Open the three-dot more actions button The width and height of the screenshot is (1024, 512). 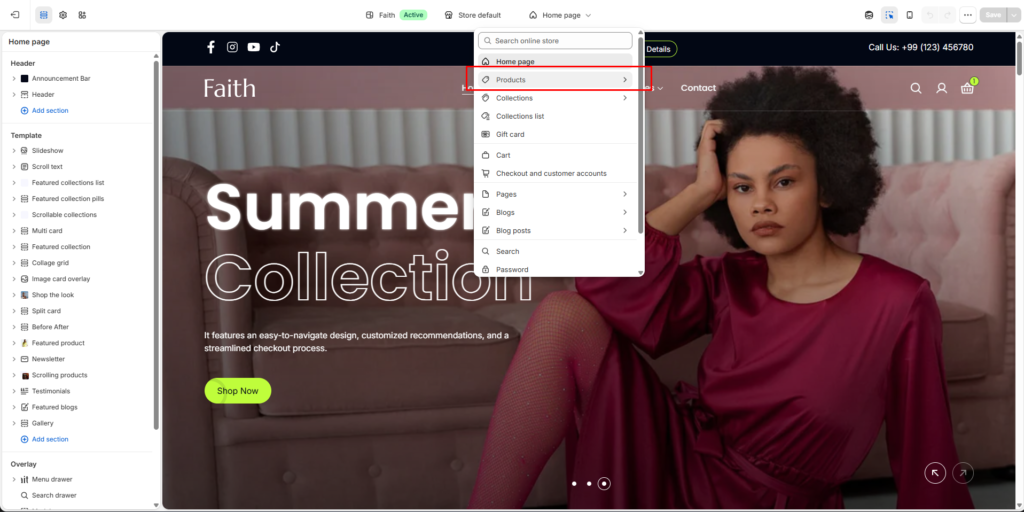(968, 14)
